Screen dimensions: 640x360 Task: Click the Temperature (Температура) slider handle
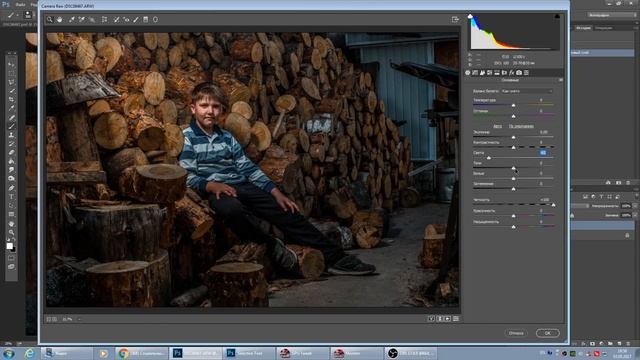pos(513,105)
